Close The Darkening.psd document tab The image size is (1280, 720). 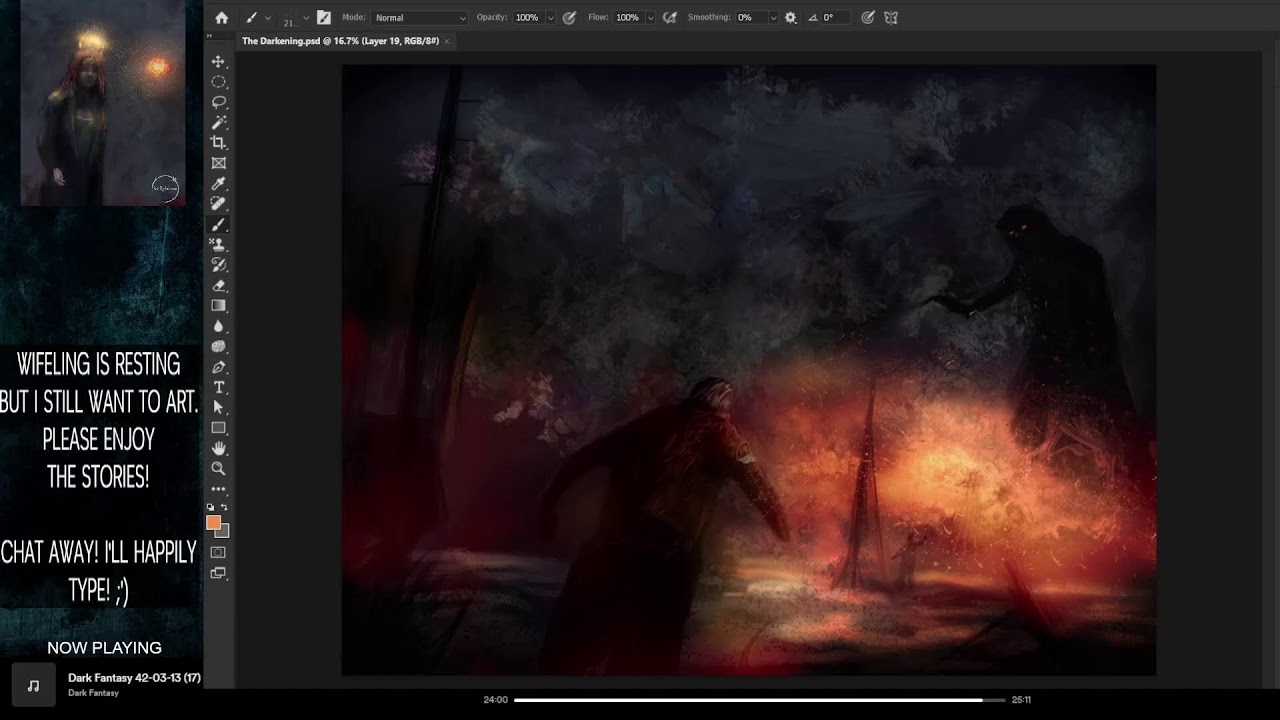point(447,41)
